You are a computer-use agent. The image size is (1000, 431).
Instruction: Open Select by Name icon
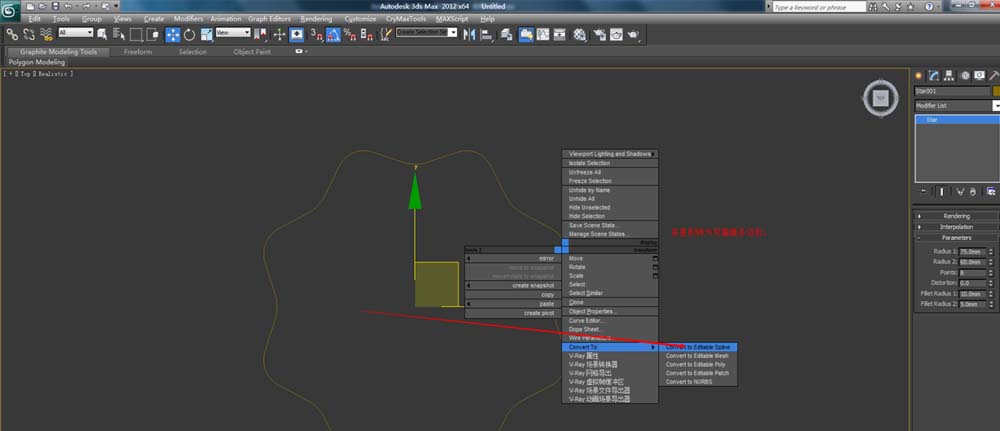(x=119, y=34)
